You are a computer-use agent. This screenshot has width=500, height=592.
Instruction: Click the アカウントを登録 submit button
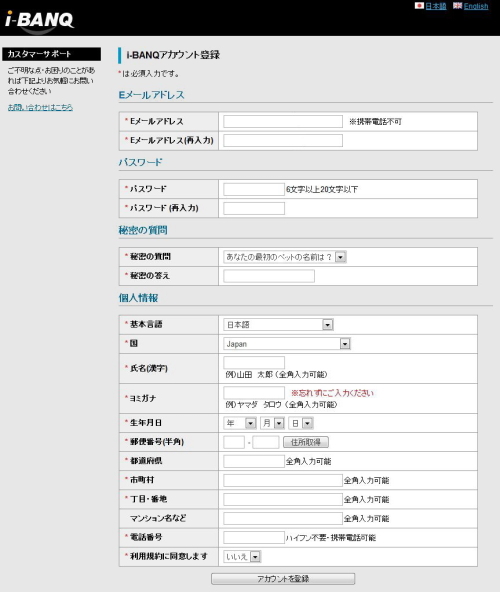tap(283, 579)
